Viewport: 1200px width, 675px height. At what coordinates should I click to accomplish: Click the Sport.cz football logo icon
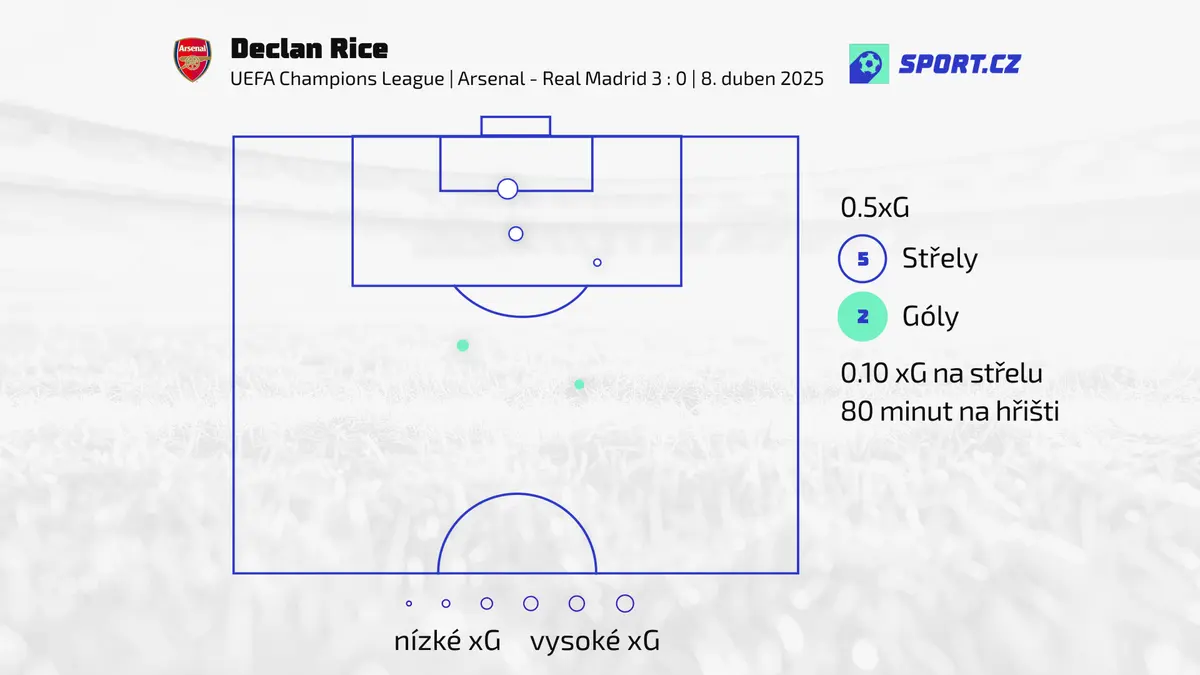[x=868, y=64]
